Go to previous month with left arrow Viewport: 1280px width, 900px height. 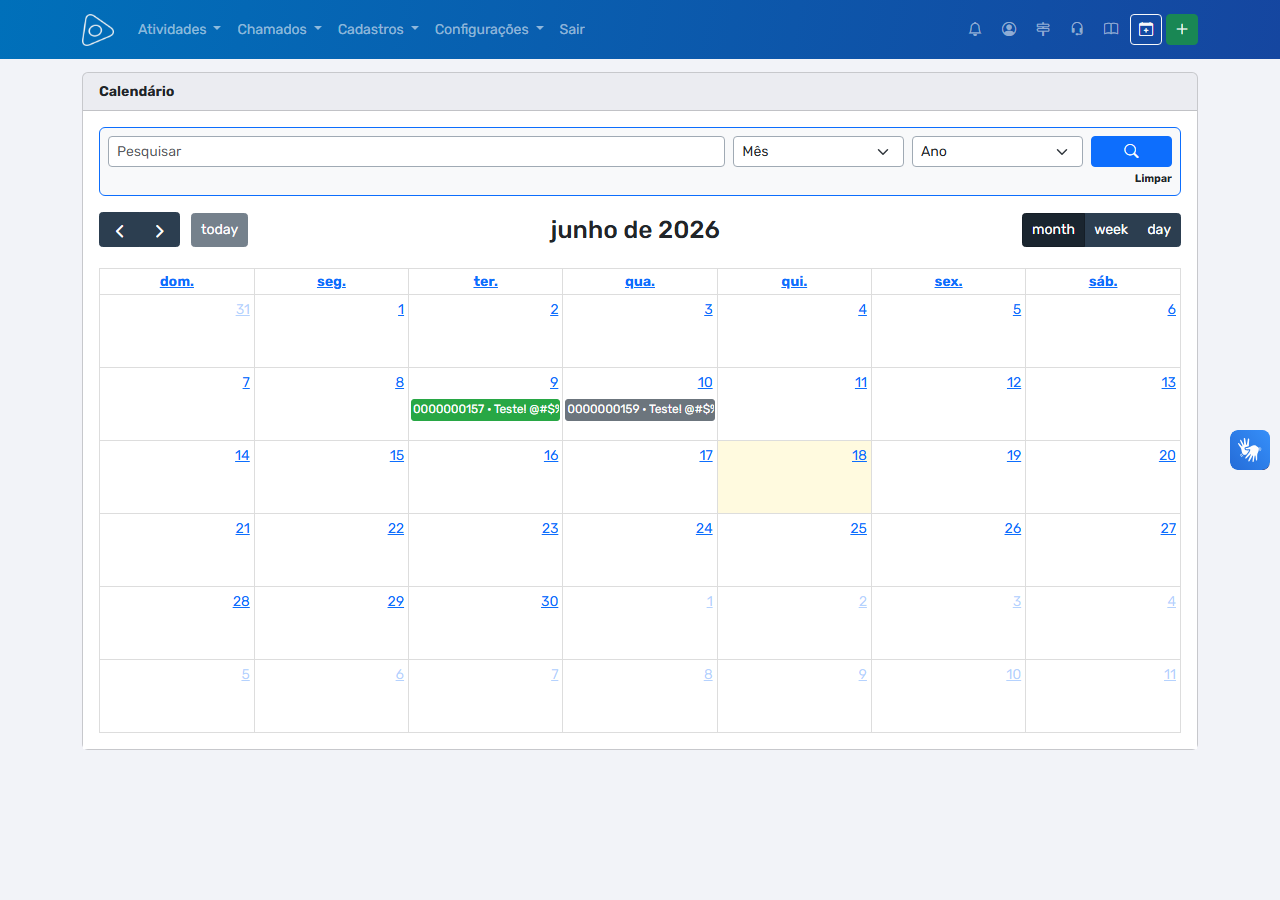coord(120,230)
